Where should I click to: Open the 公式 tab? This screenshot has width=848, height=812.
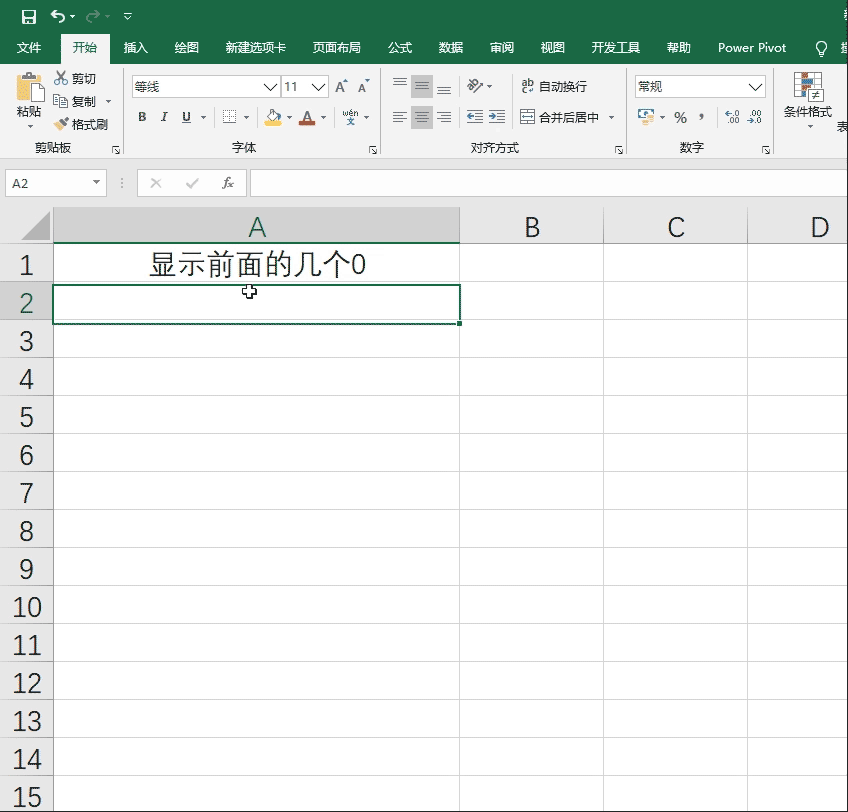(x=400, y=48)
